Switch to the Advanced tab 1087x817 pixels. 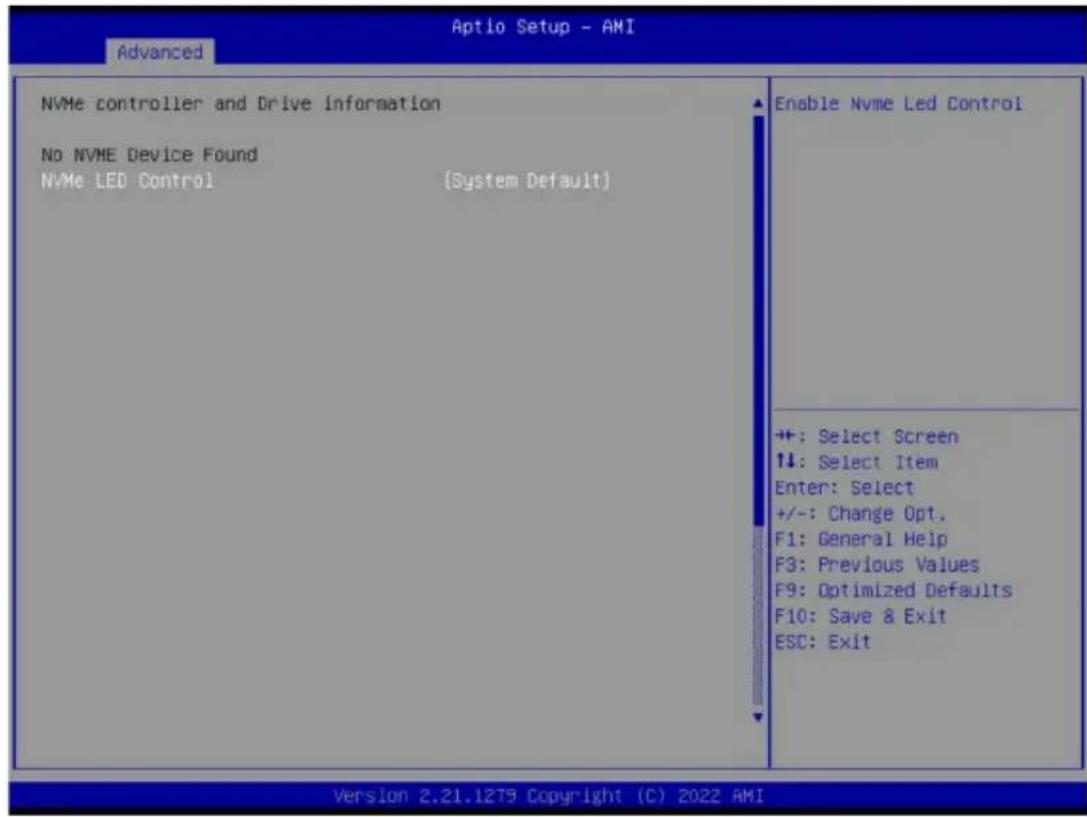pos(160,52)
